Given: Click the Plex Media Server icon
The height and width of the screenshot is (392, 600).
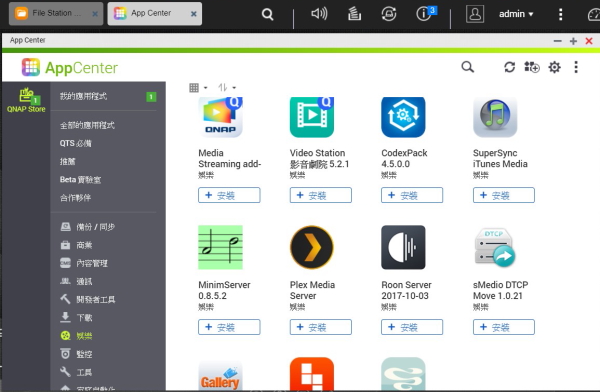Looking at the screenshot, I should 312,247.
